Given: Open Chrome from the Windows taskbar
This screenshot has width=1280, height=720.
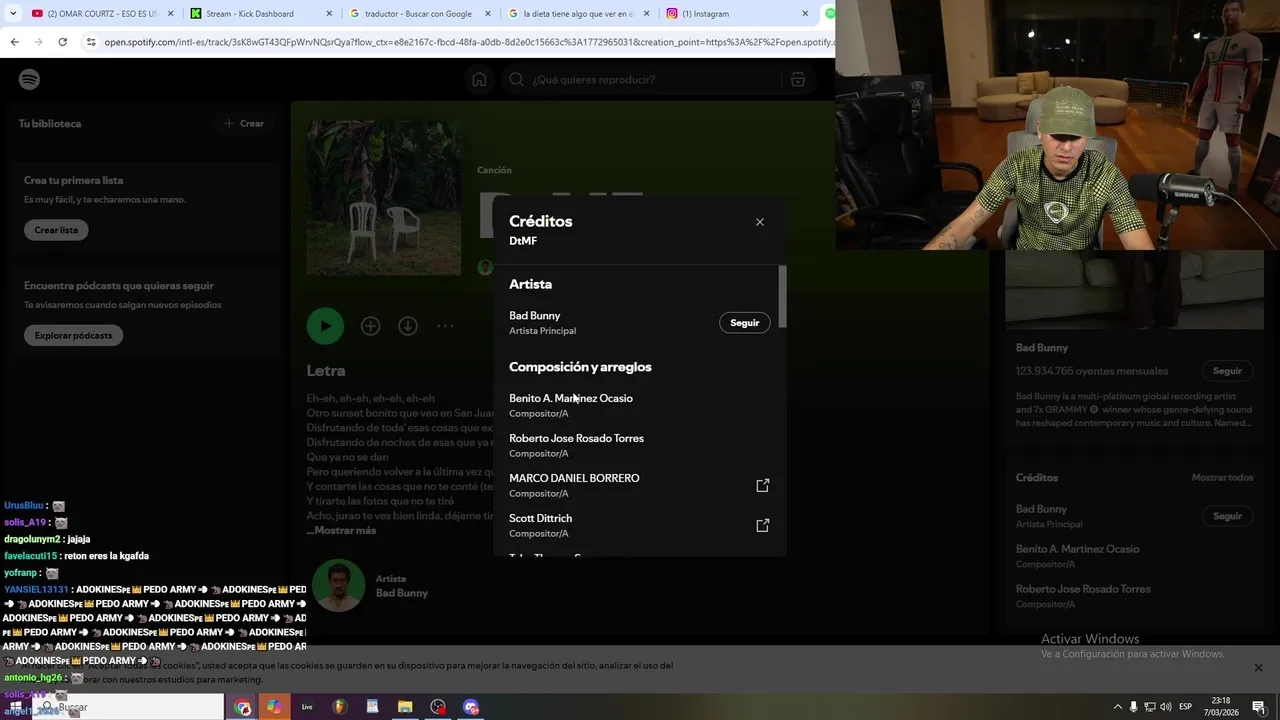Looking at the screenshot, I should 243,707.
